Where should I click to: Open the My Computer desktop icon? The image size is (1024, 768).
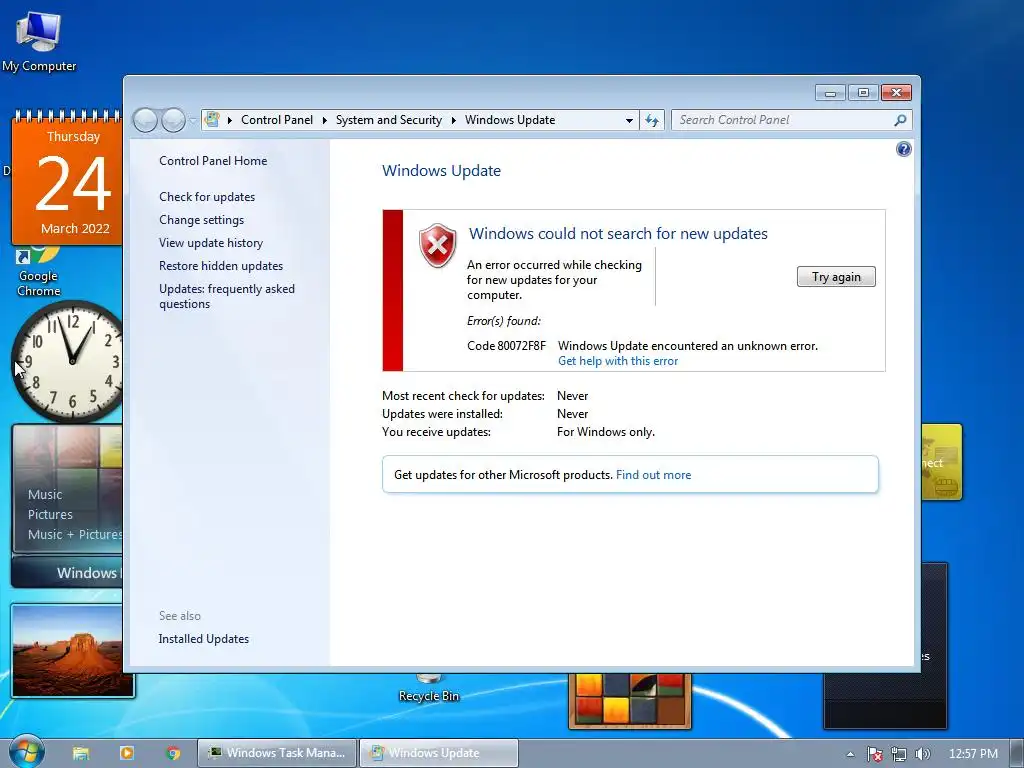point(39,42)
